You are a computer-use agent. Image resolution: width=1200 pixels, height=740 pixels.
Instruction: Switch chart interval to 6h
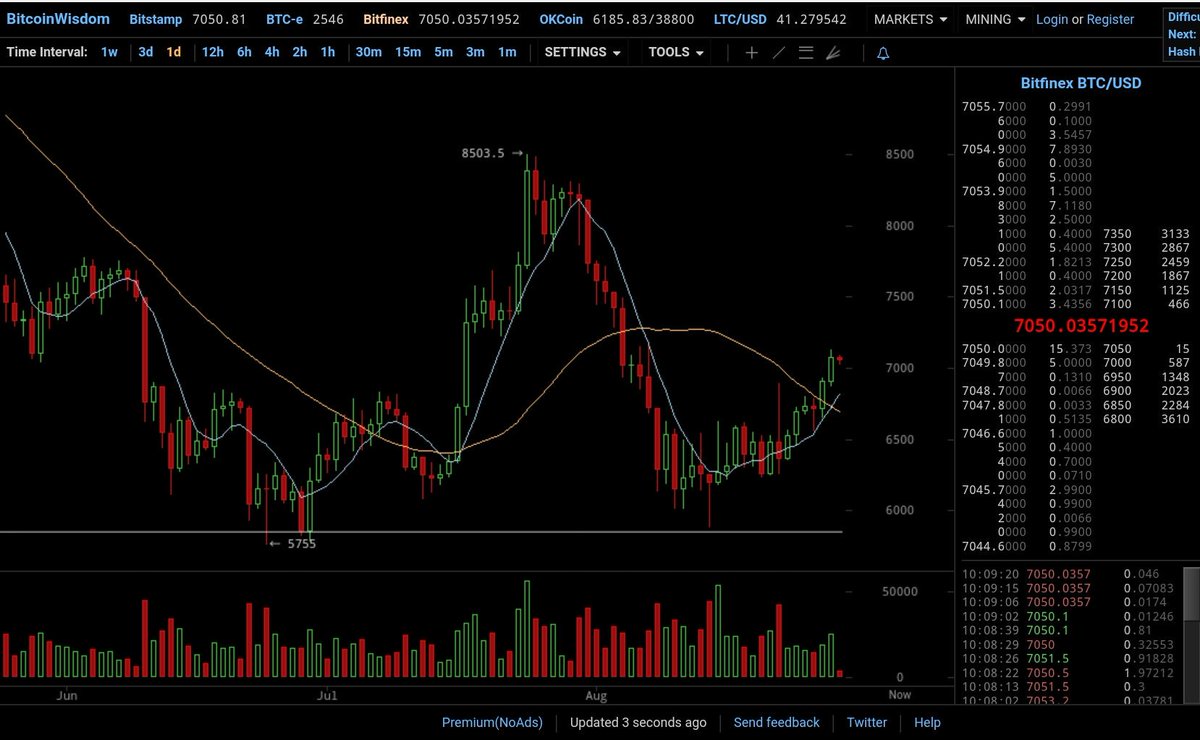coord(244,52)
